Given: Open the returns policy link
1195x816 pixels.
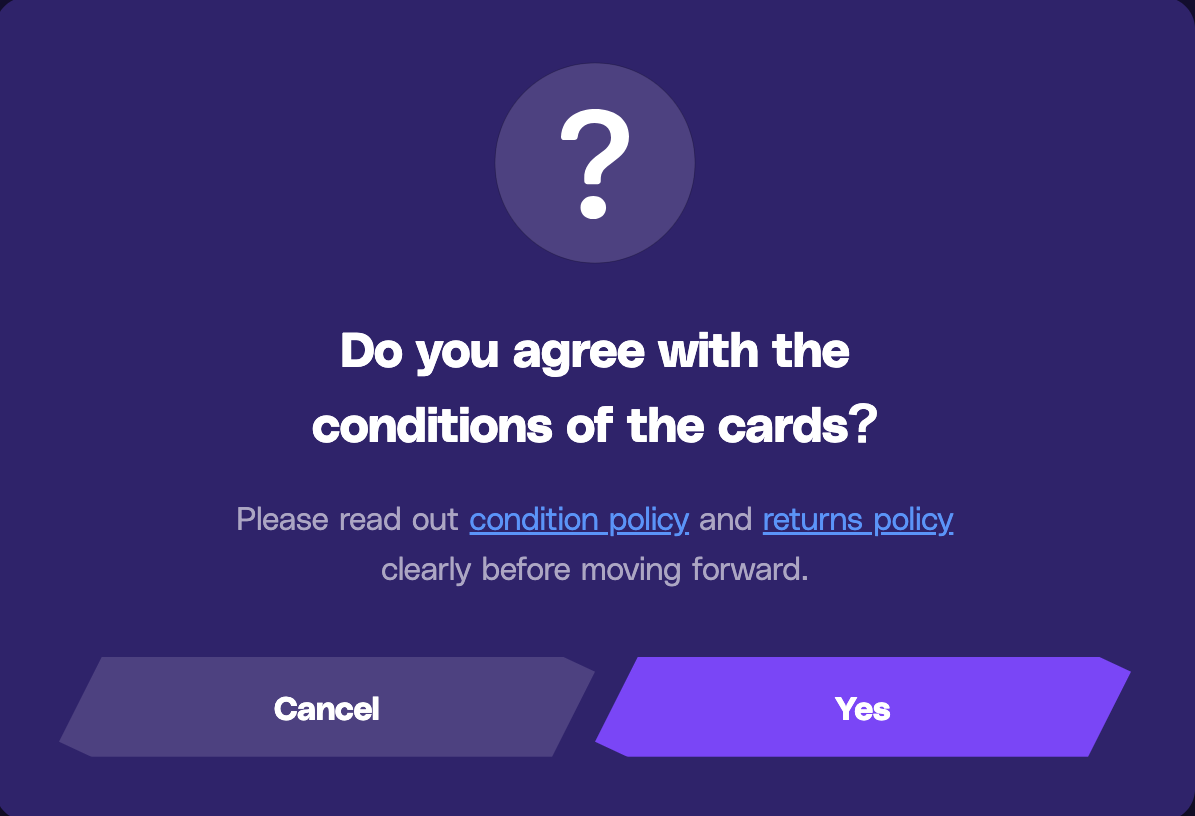Looking at the screenshot, I should coord(858,520).
